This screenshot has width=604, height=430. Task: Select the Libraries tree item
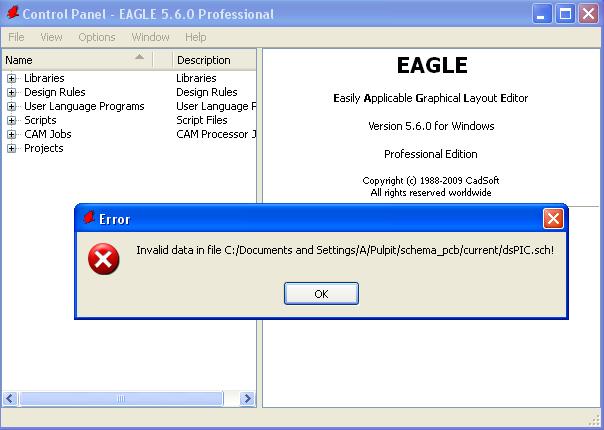tap(44, 78)
